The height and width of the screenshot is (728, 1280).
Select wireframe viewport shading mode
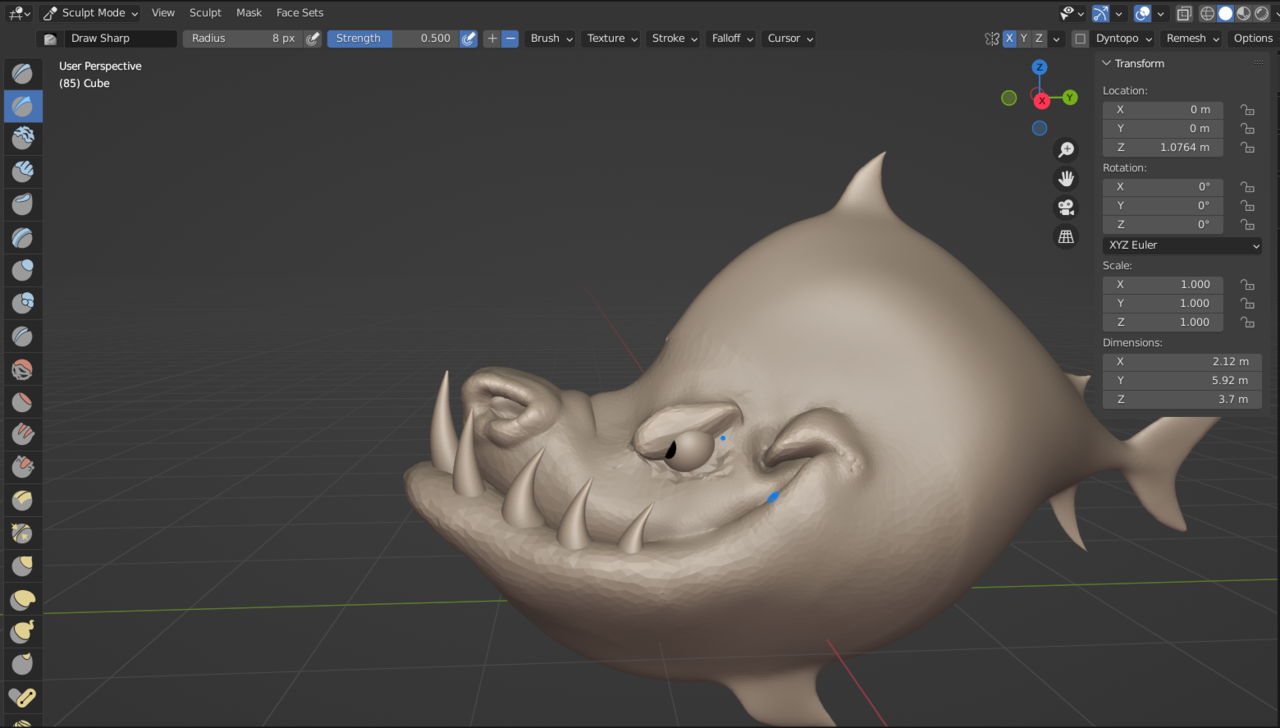1207,13
